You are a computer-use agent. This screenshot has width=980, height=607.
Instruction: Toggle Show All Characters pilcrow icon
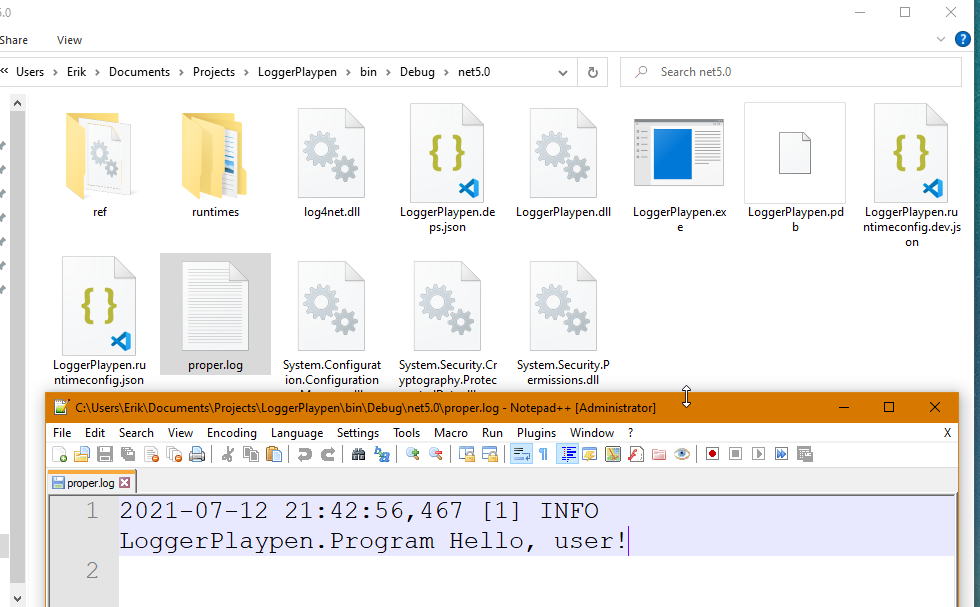point(543,454)
